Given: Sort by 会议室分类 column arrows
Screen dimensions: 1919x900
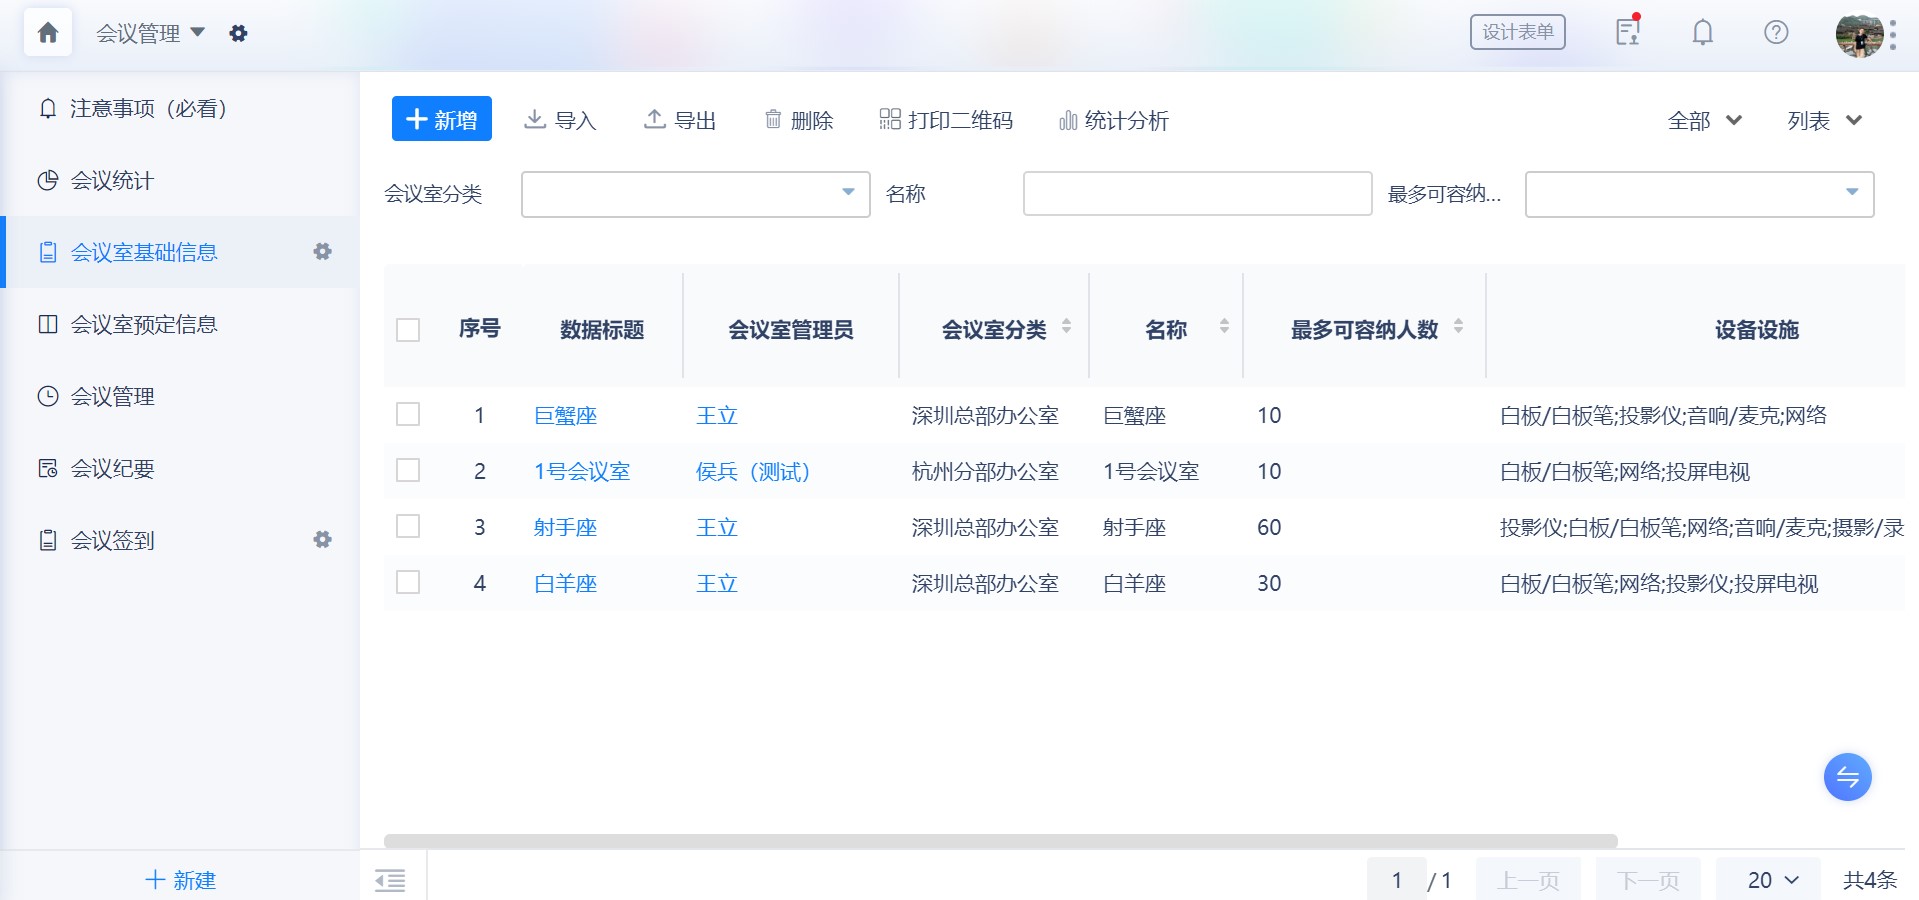Looking at the screenshot, I should pyautogui.click(x=1067, y=326).
